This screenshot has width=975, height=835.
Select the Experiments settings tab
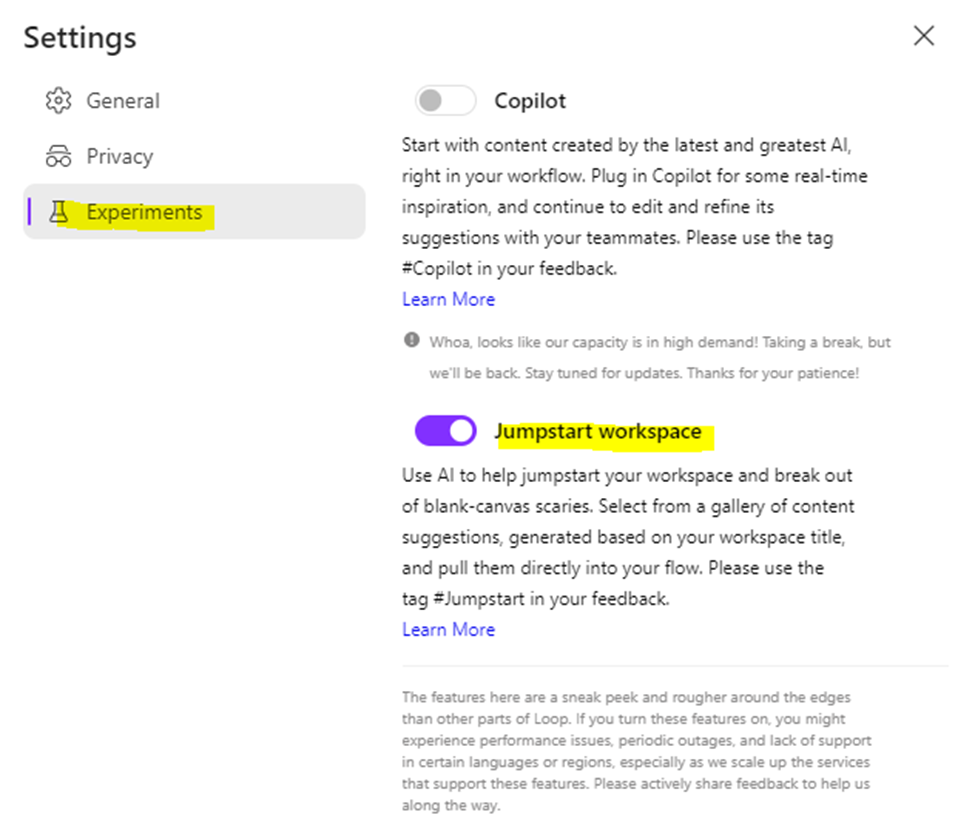144,212
